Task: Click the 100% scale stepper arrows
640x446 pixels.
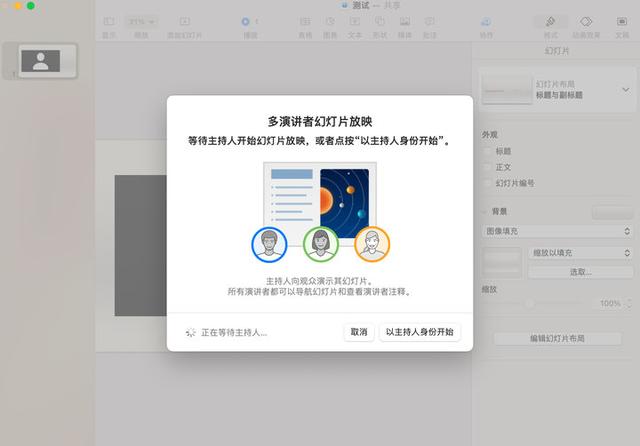Action: point(629,303)
